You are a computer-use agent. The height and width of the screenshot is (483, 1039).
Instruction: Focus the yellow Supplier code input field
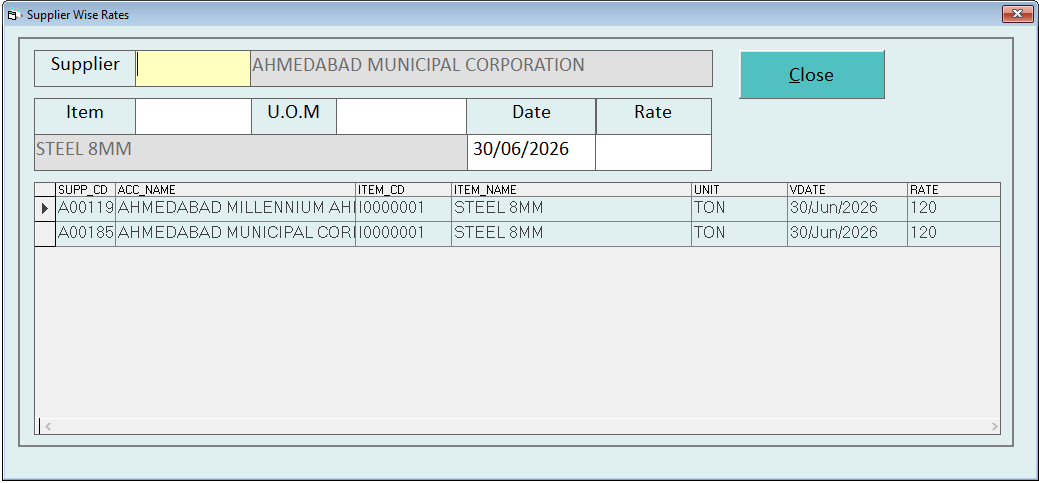pyautogui.click(x=193, y=68)
